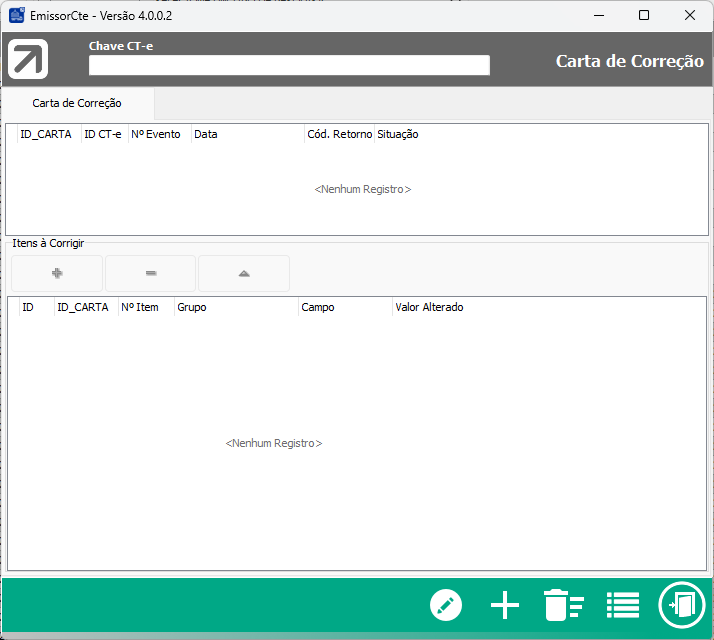The width and height of the screenshot is (714, 640).
Task: Click the Data column header
Action: coord(246,134)
